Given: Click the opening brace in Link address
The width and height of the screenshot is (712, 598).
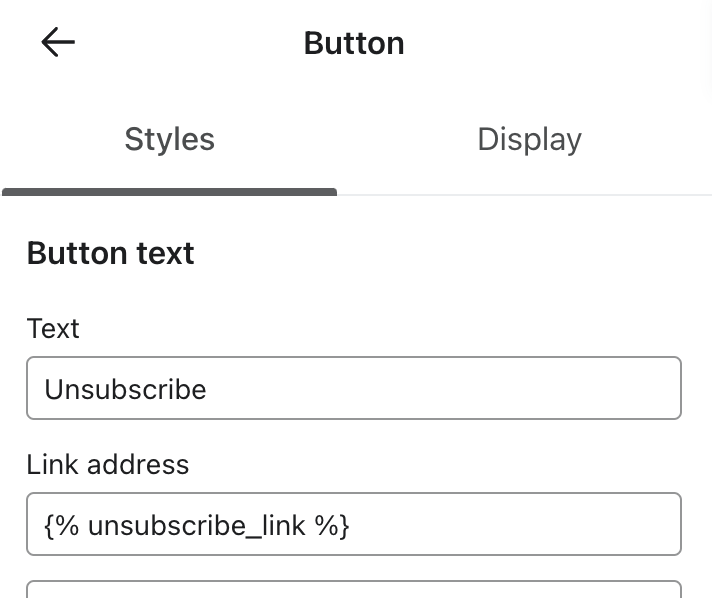Looking at the screenshot, I should [x=49, y=525].
